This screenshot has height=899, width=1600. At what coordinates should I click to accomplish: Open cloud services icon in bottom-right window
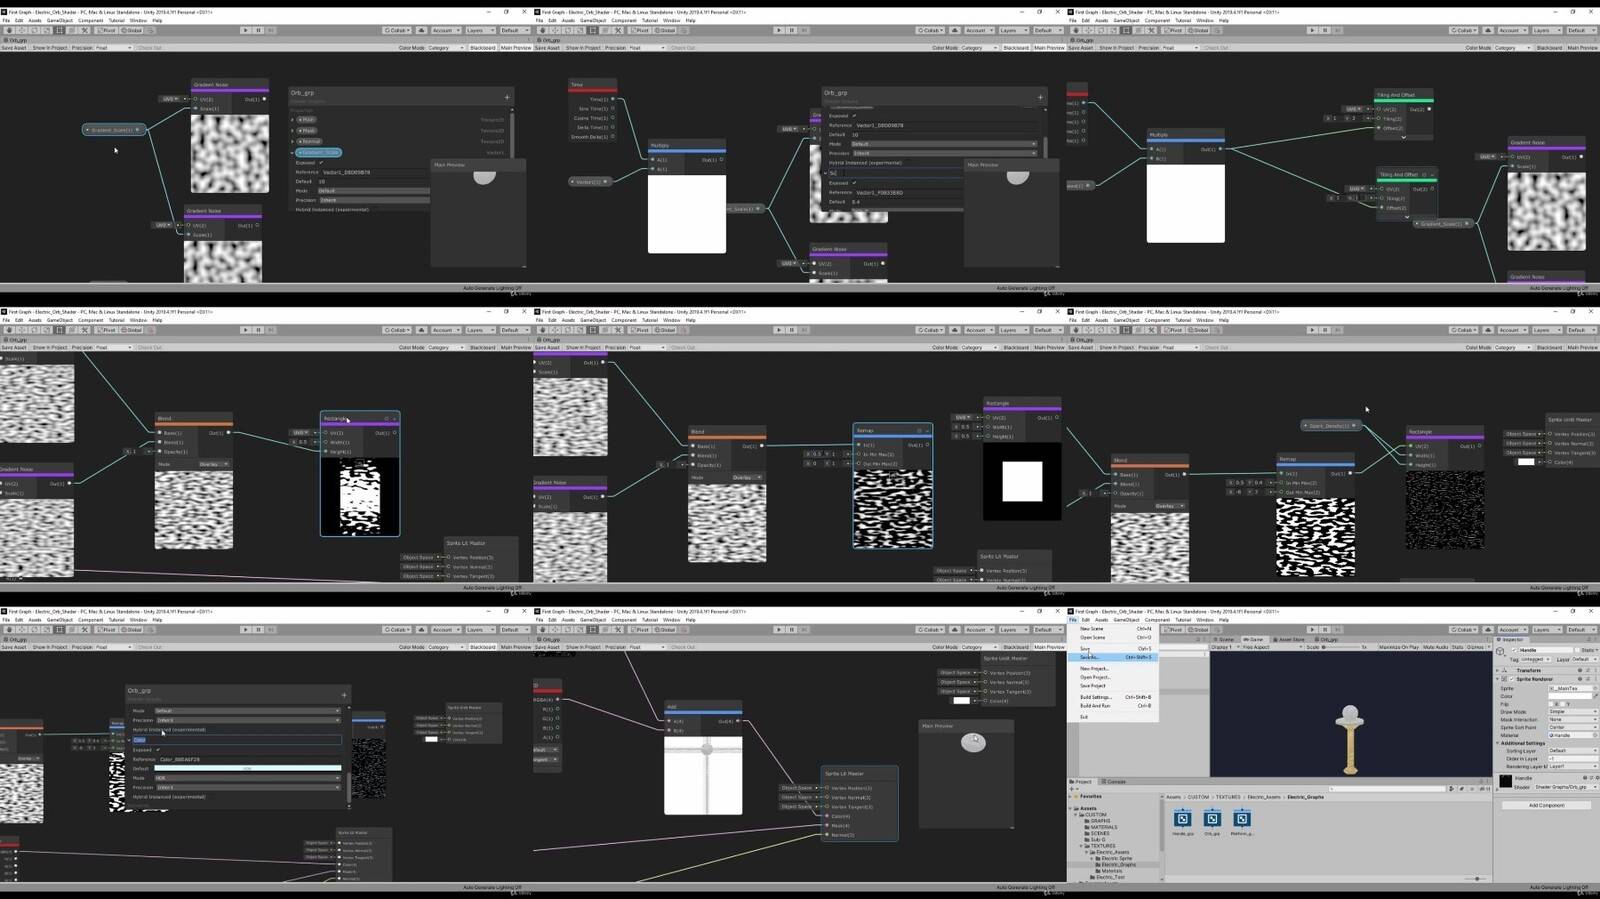tap(1488, 629)
